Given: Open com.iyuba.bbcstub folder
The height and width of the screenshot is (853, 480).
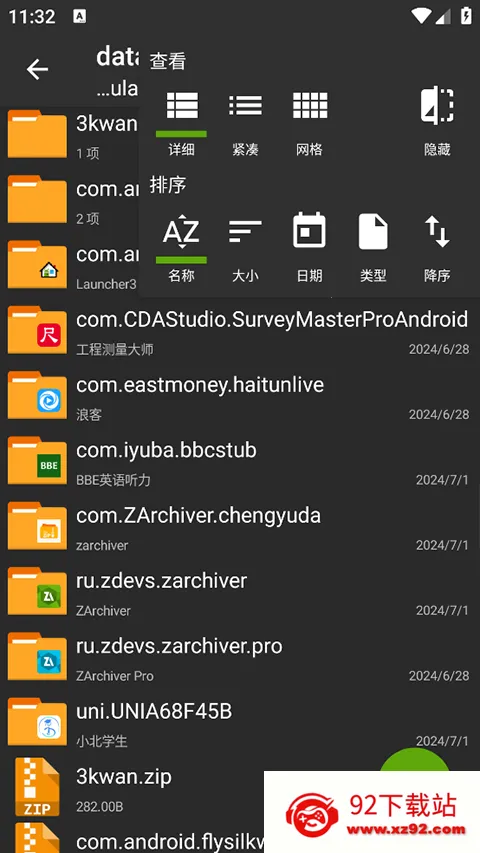Looking at the screenshot, I should coord(240,462).
